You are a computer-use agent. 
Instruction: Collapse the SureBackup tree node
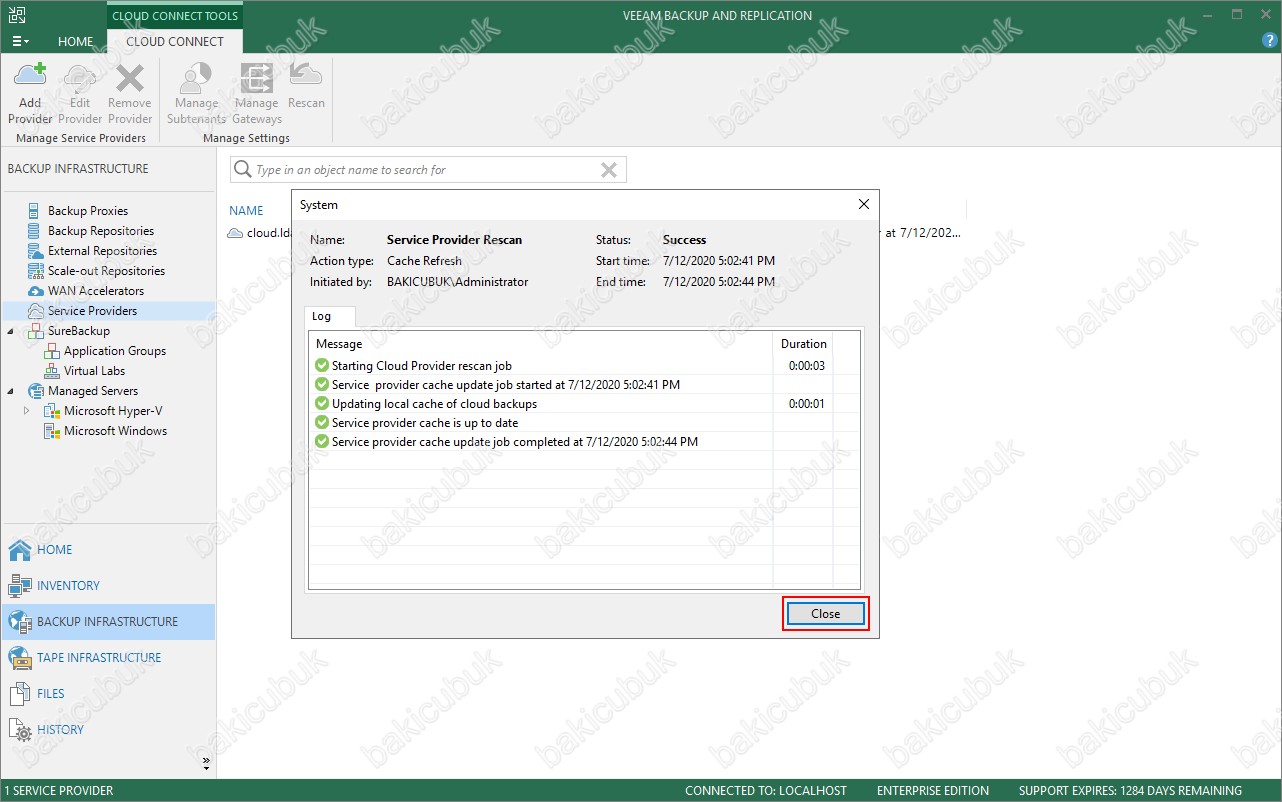click(x=11, y=331)
